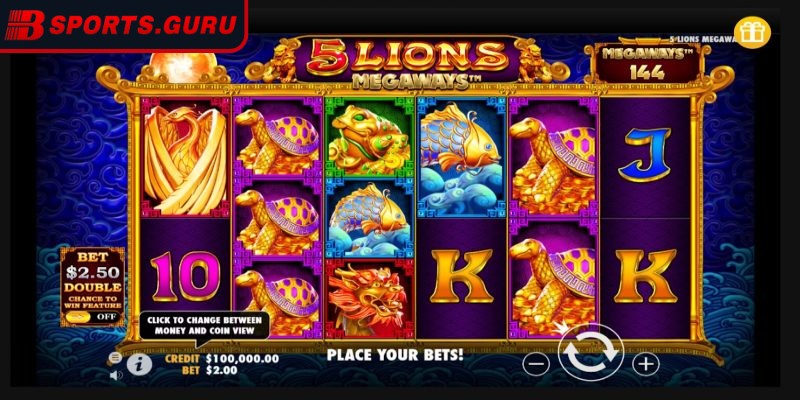
Task: Open the hamburger menu icon
Action: tap(115, 357)
